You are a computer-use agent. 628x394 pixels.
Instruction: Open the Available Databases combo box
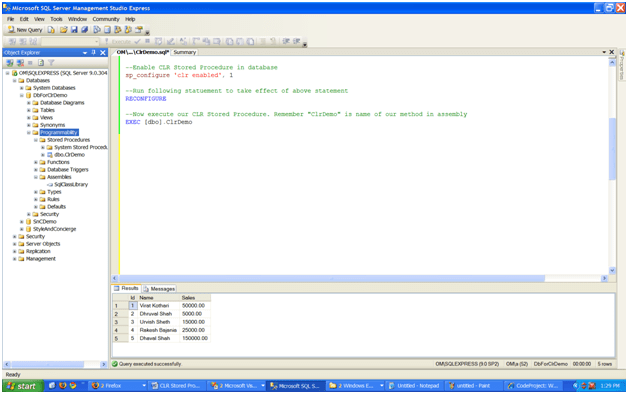[x=70, y=41]
